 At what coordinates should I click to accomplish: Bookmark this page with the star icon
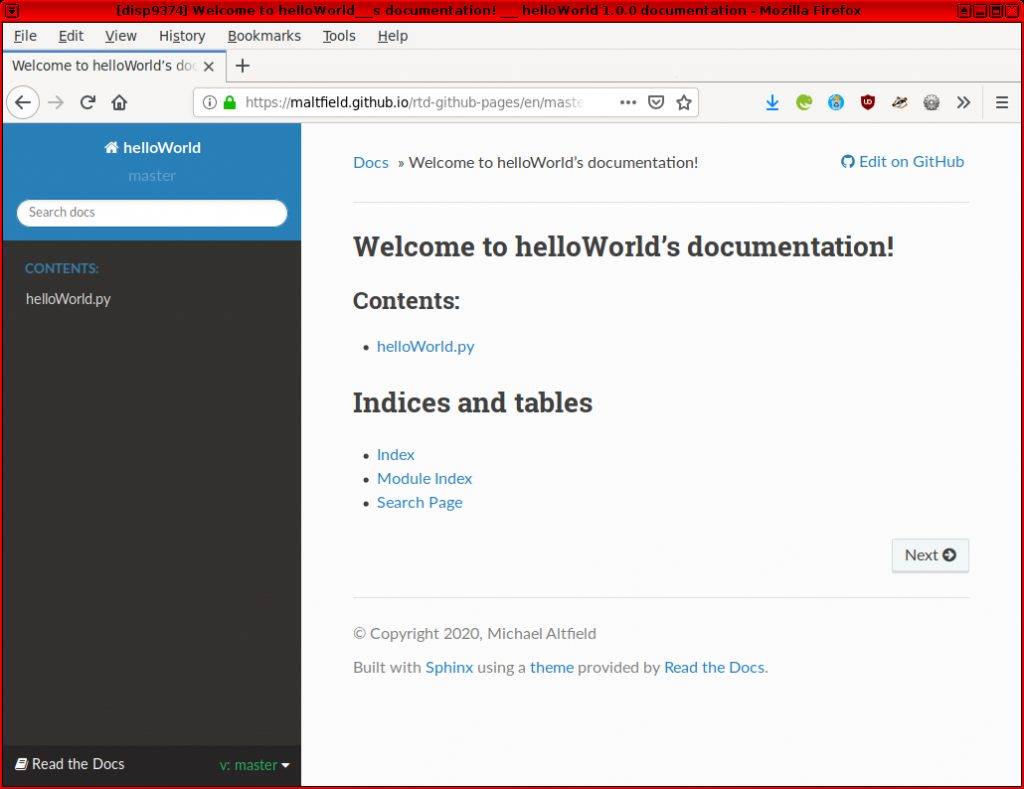point(684,102)
